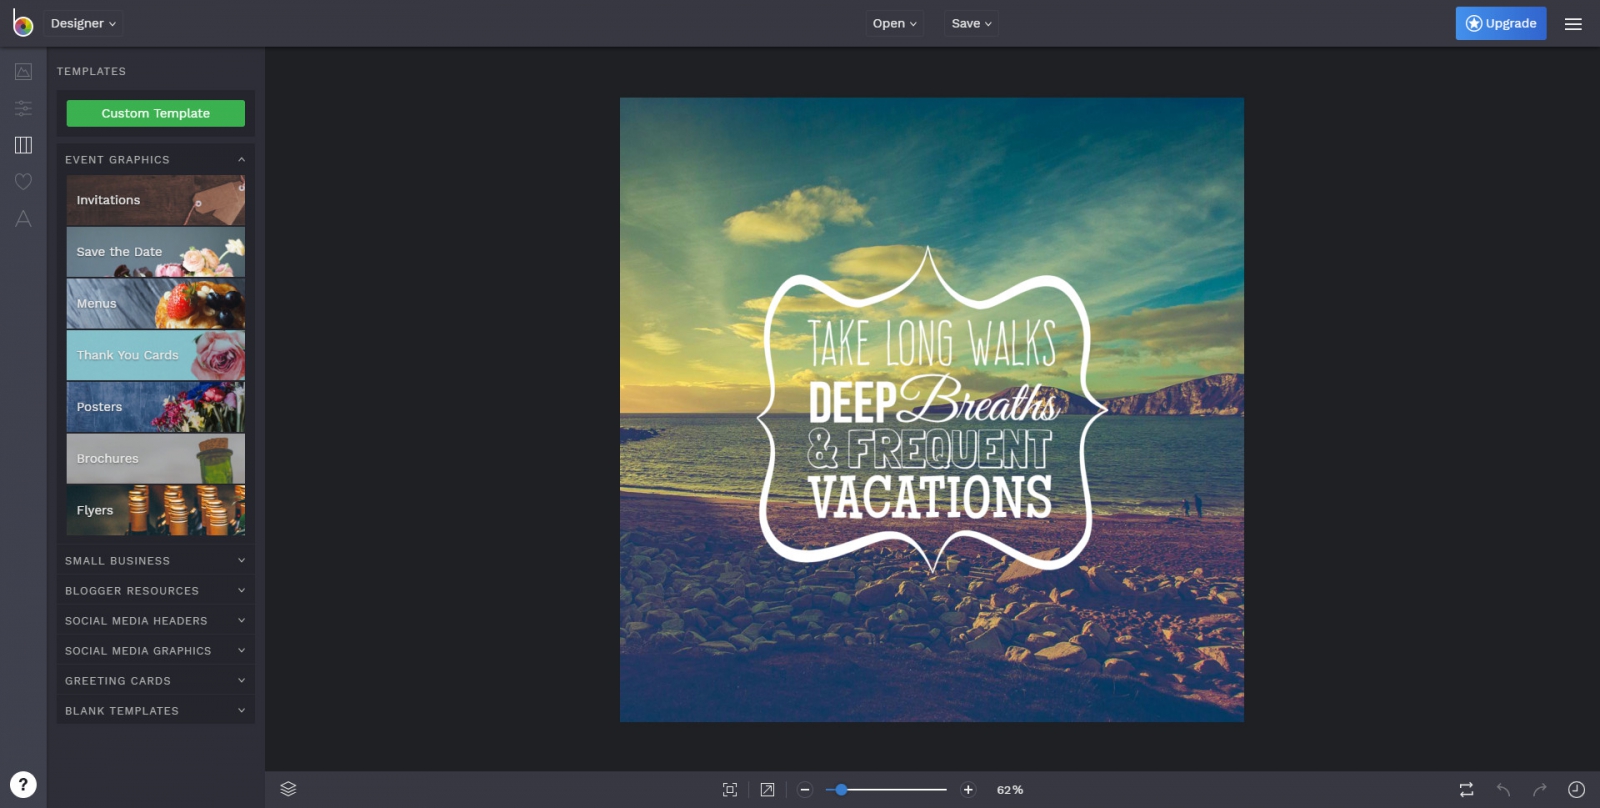This screenshot has height=808, width=1600.
Task: Expand the Greeting Cards section
Action: [156, 681]
